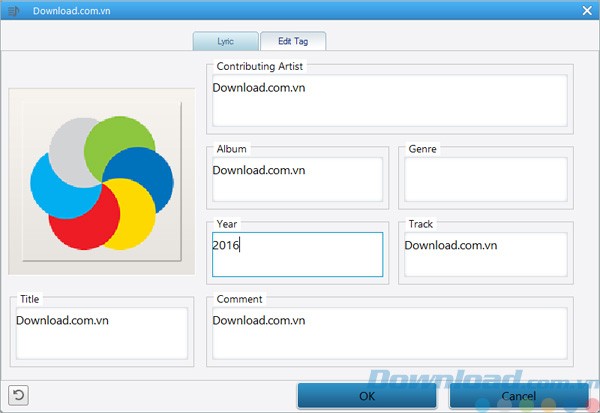This screenshot has height=413, width=600.
Task: Place cursor in the Comment field
Action: pos(389,332)
